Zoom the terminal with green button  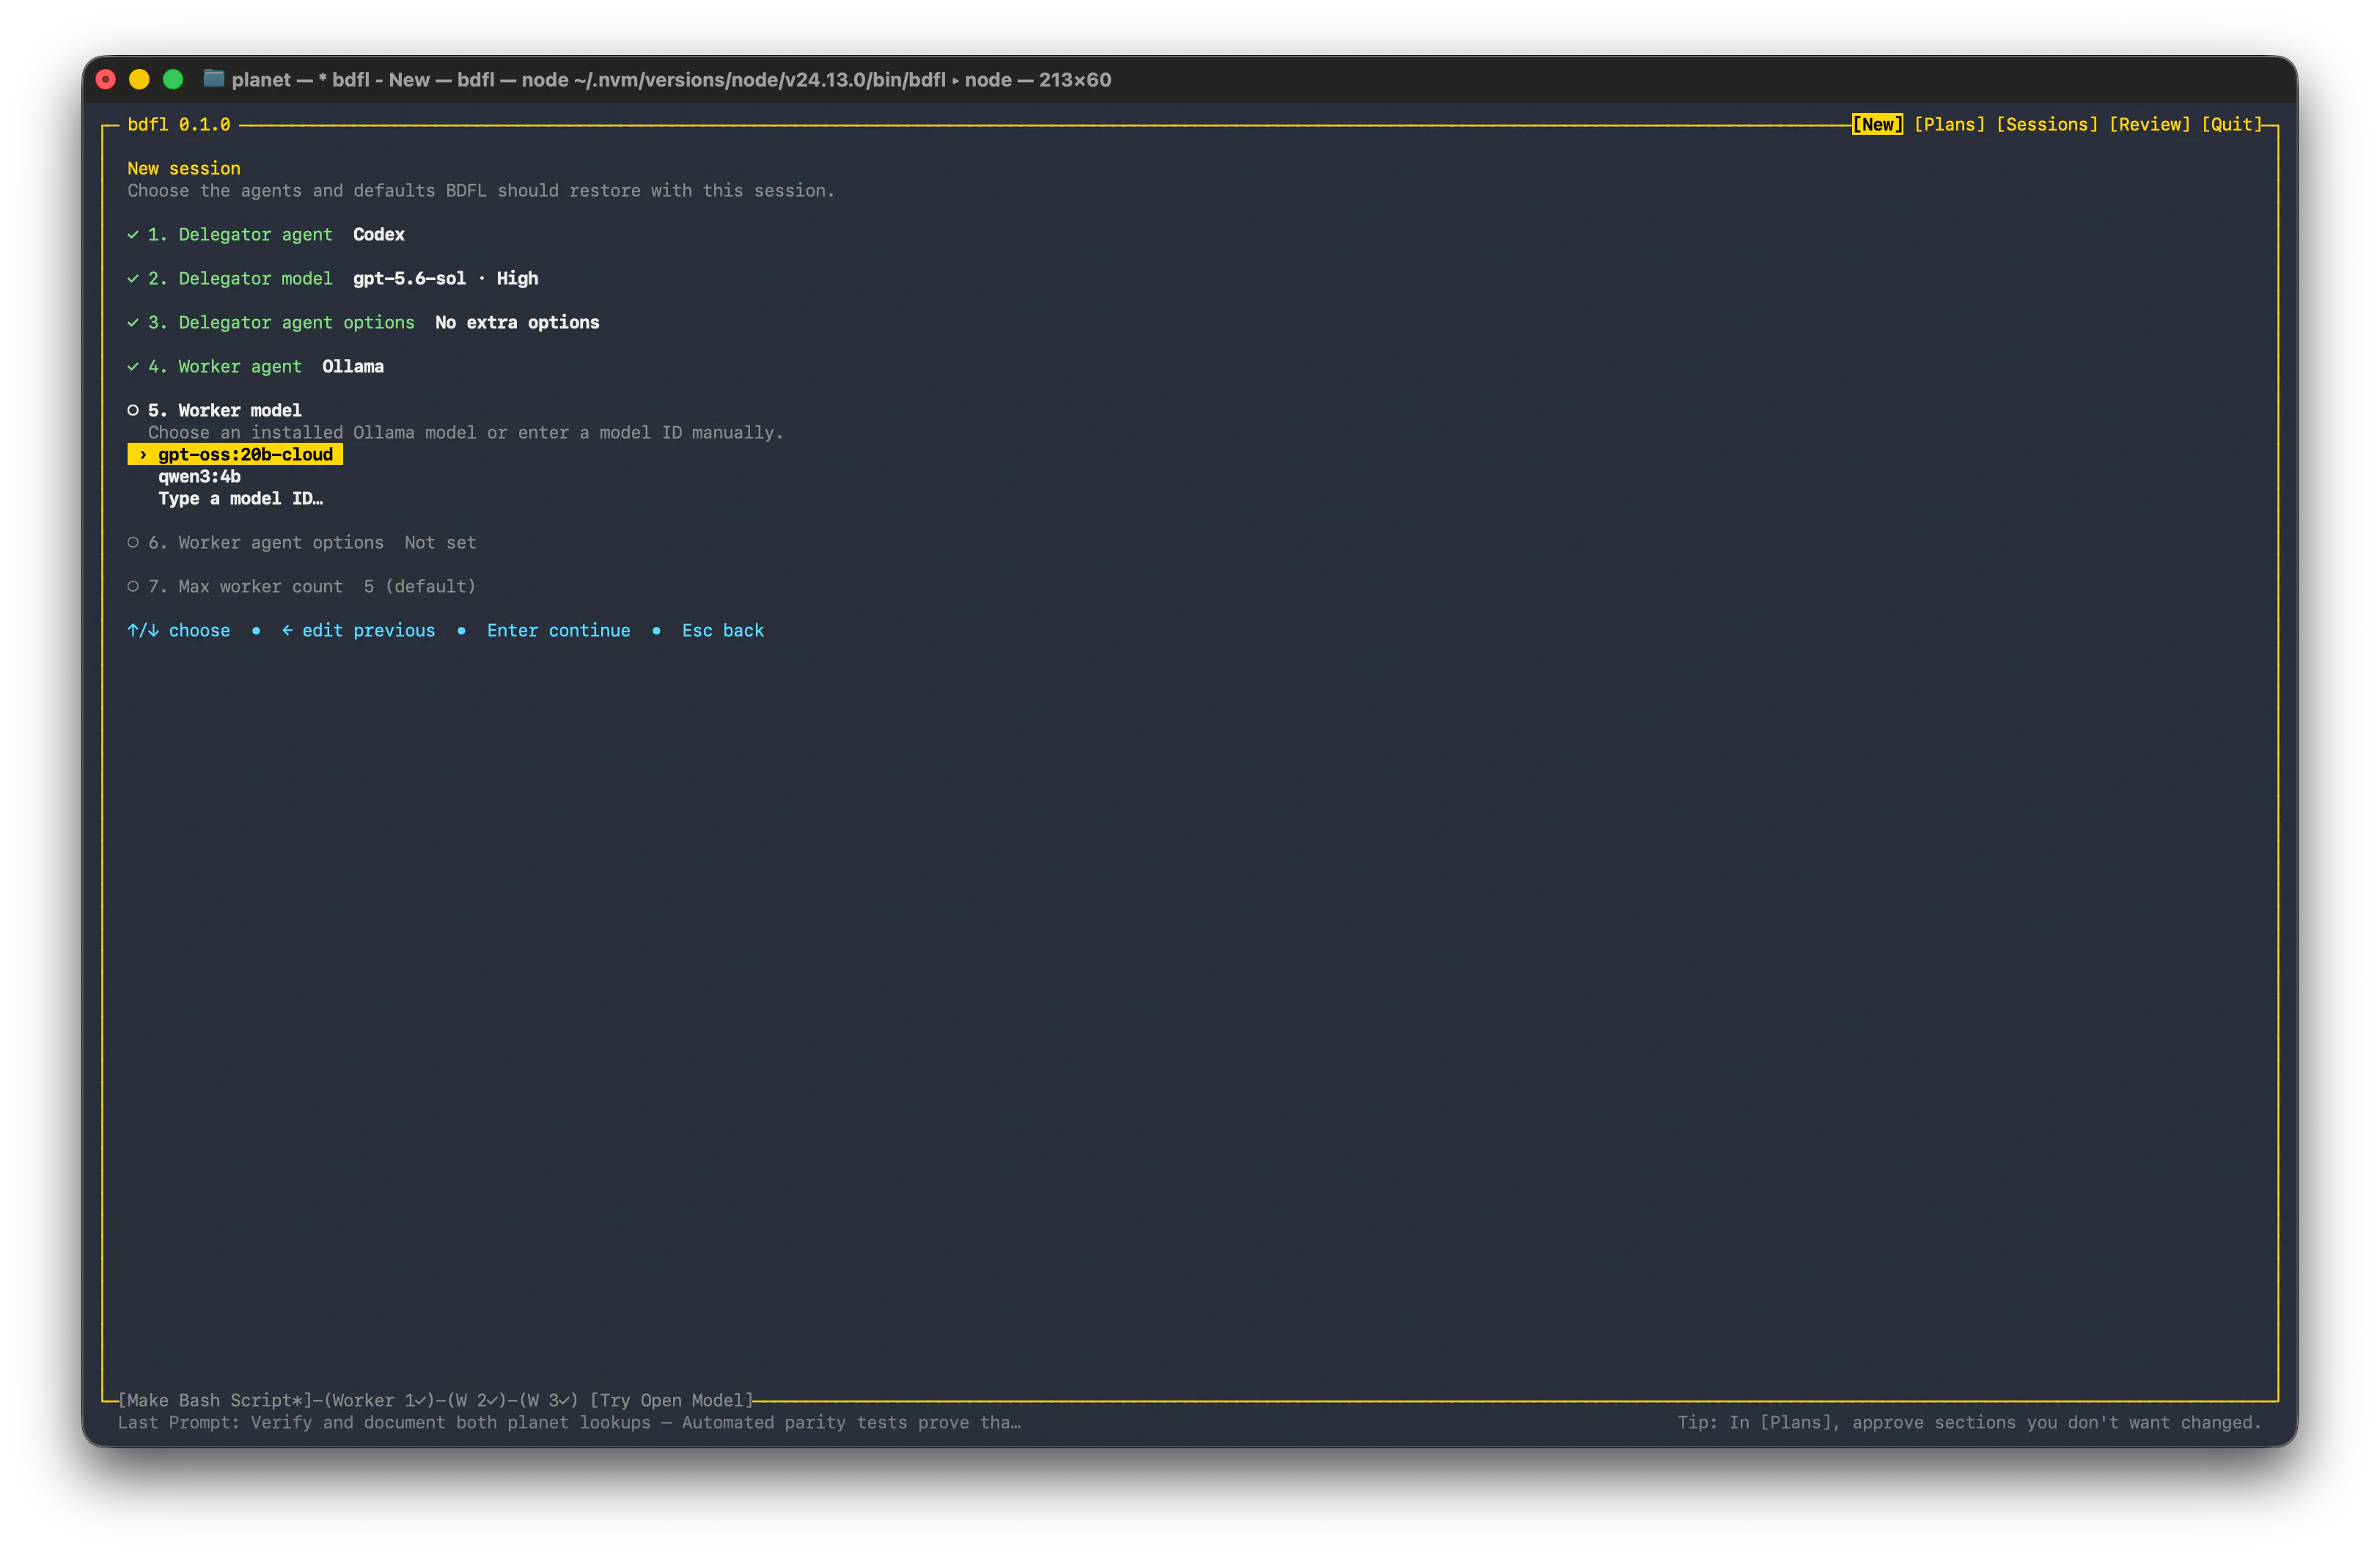[173, 79]
